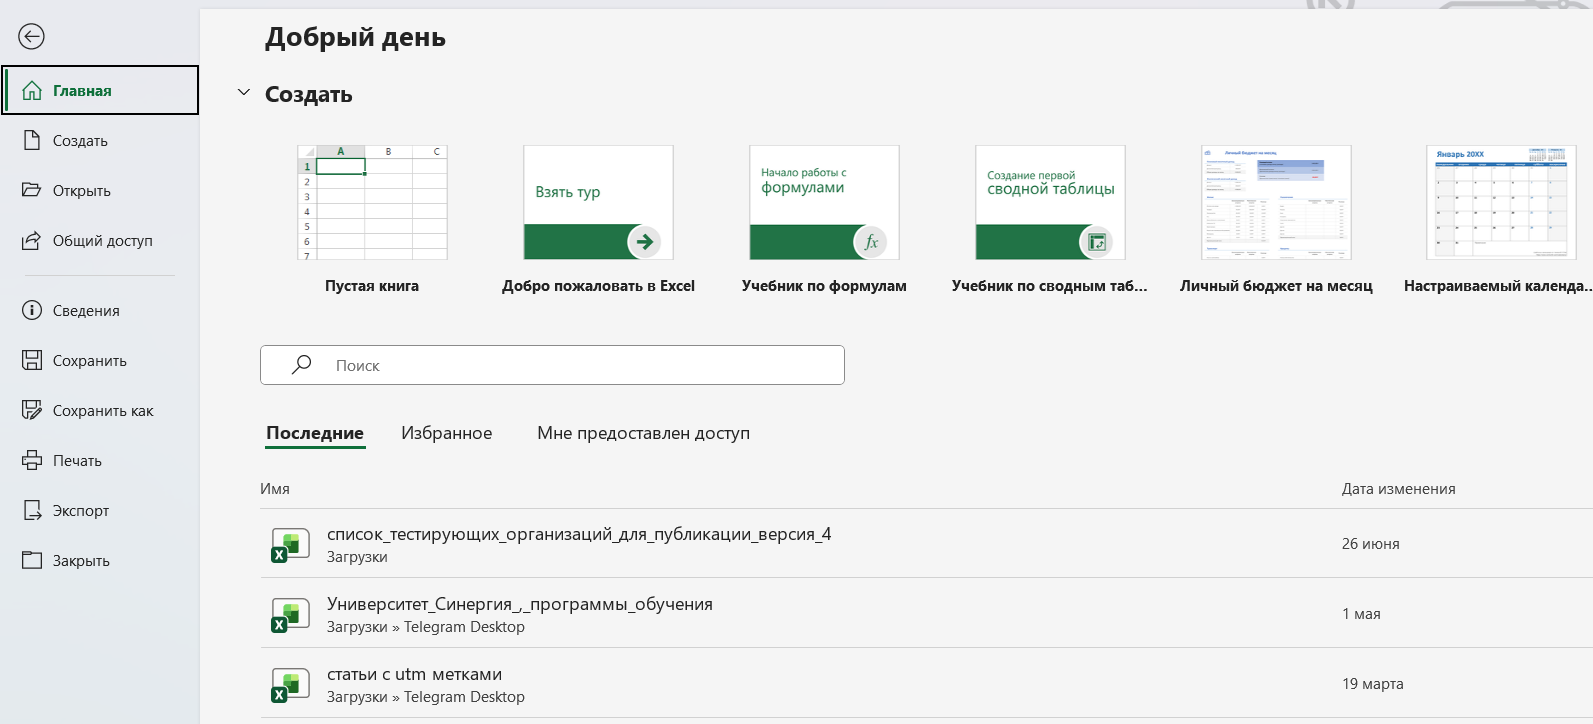The width and height of the screenshot is (1593, 724).
Task: Click Excel file icon of статьи с utm метками
Action: pyautogui.click(x=290, y=686)
